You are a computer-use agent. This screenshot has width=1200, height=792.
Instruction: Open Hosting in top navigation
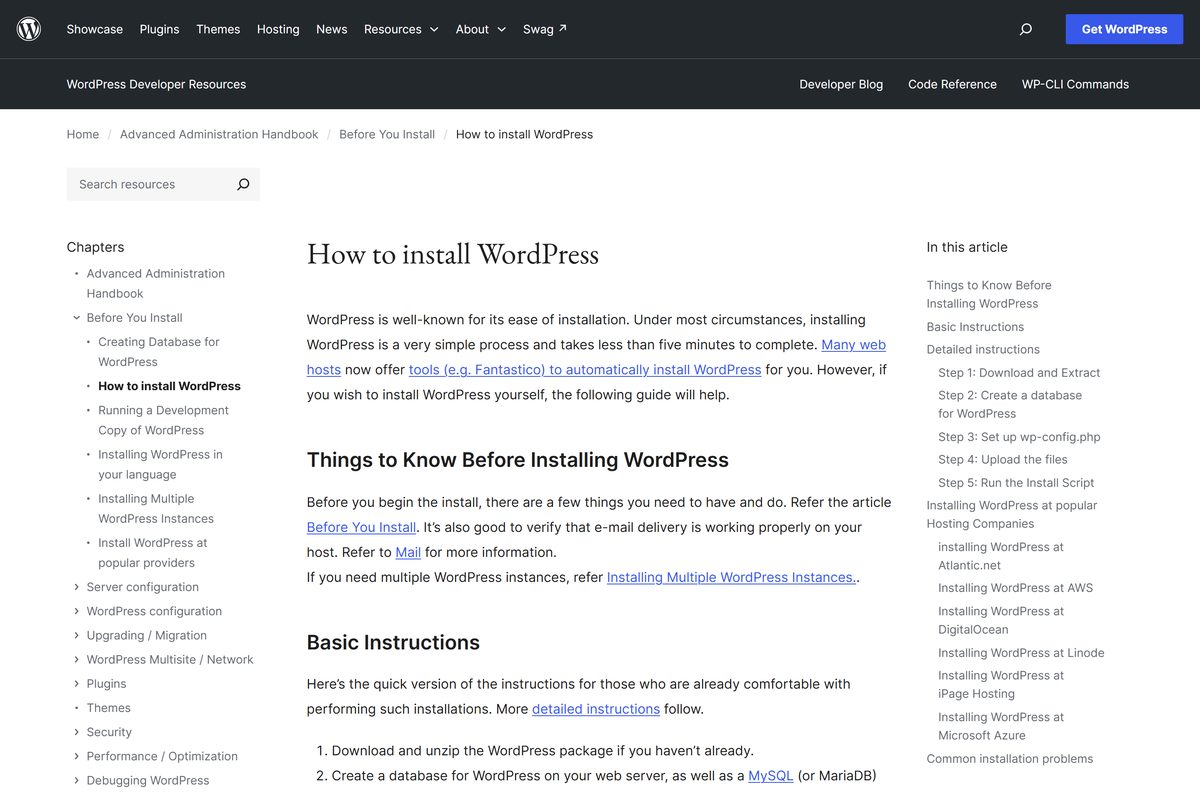coord(278,29)
